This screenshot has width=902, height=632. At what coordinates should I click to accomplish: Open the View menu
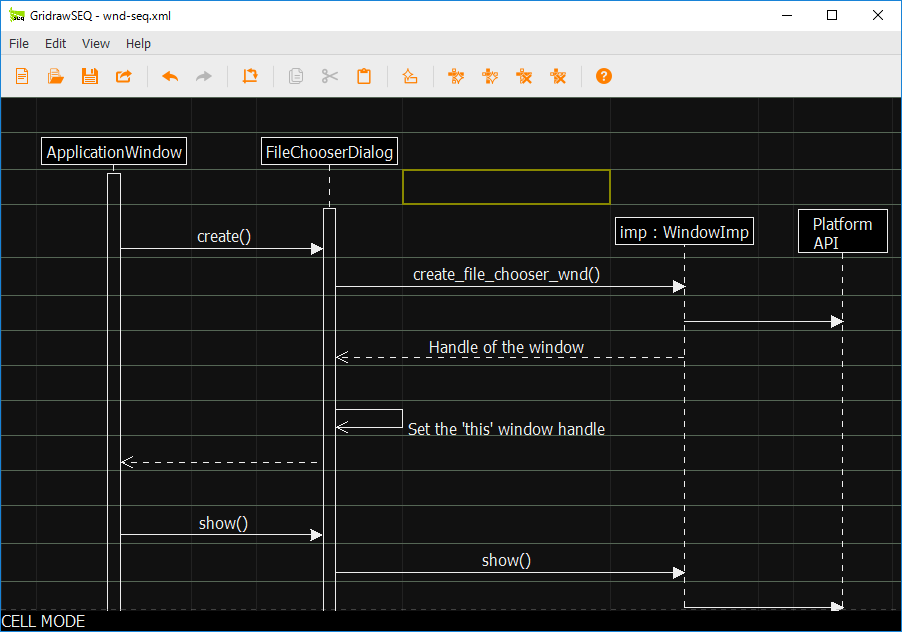(96, 43)
